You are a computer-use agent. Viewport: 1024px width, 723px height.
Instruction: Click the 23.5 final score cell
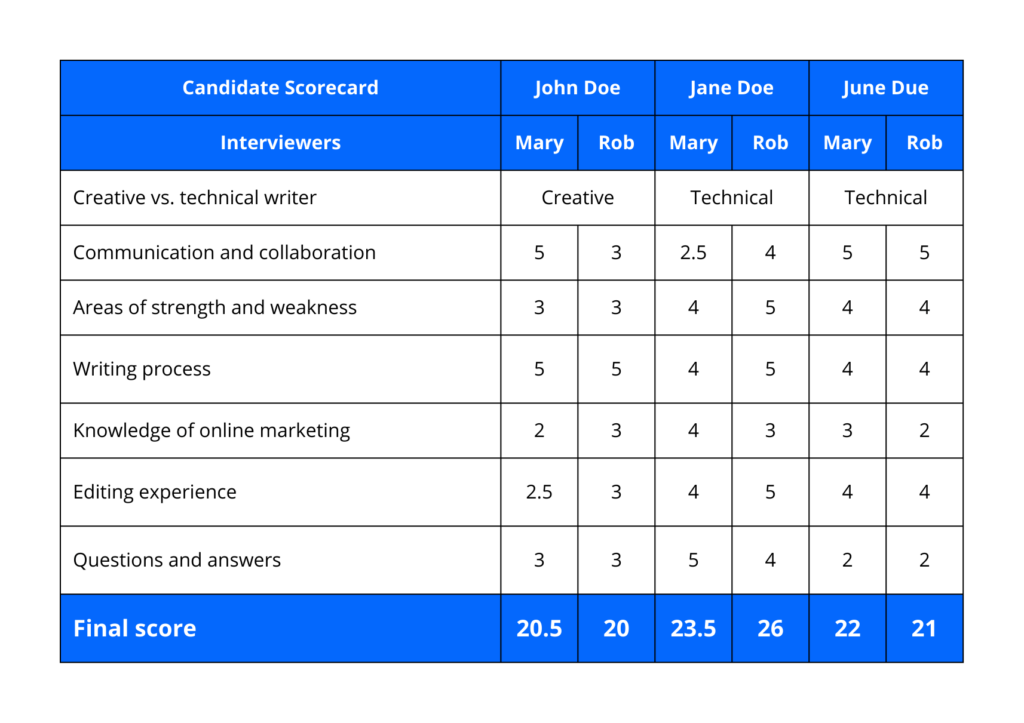pyautogui.click(x=693, y=629)
